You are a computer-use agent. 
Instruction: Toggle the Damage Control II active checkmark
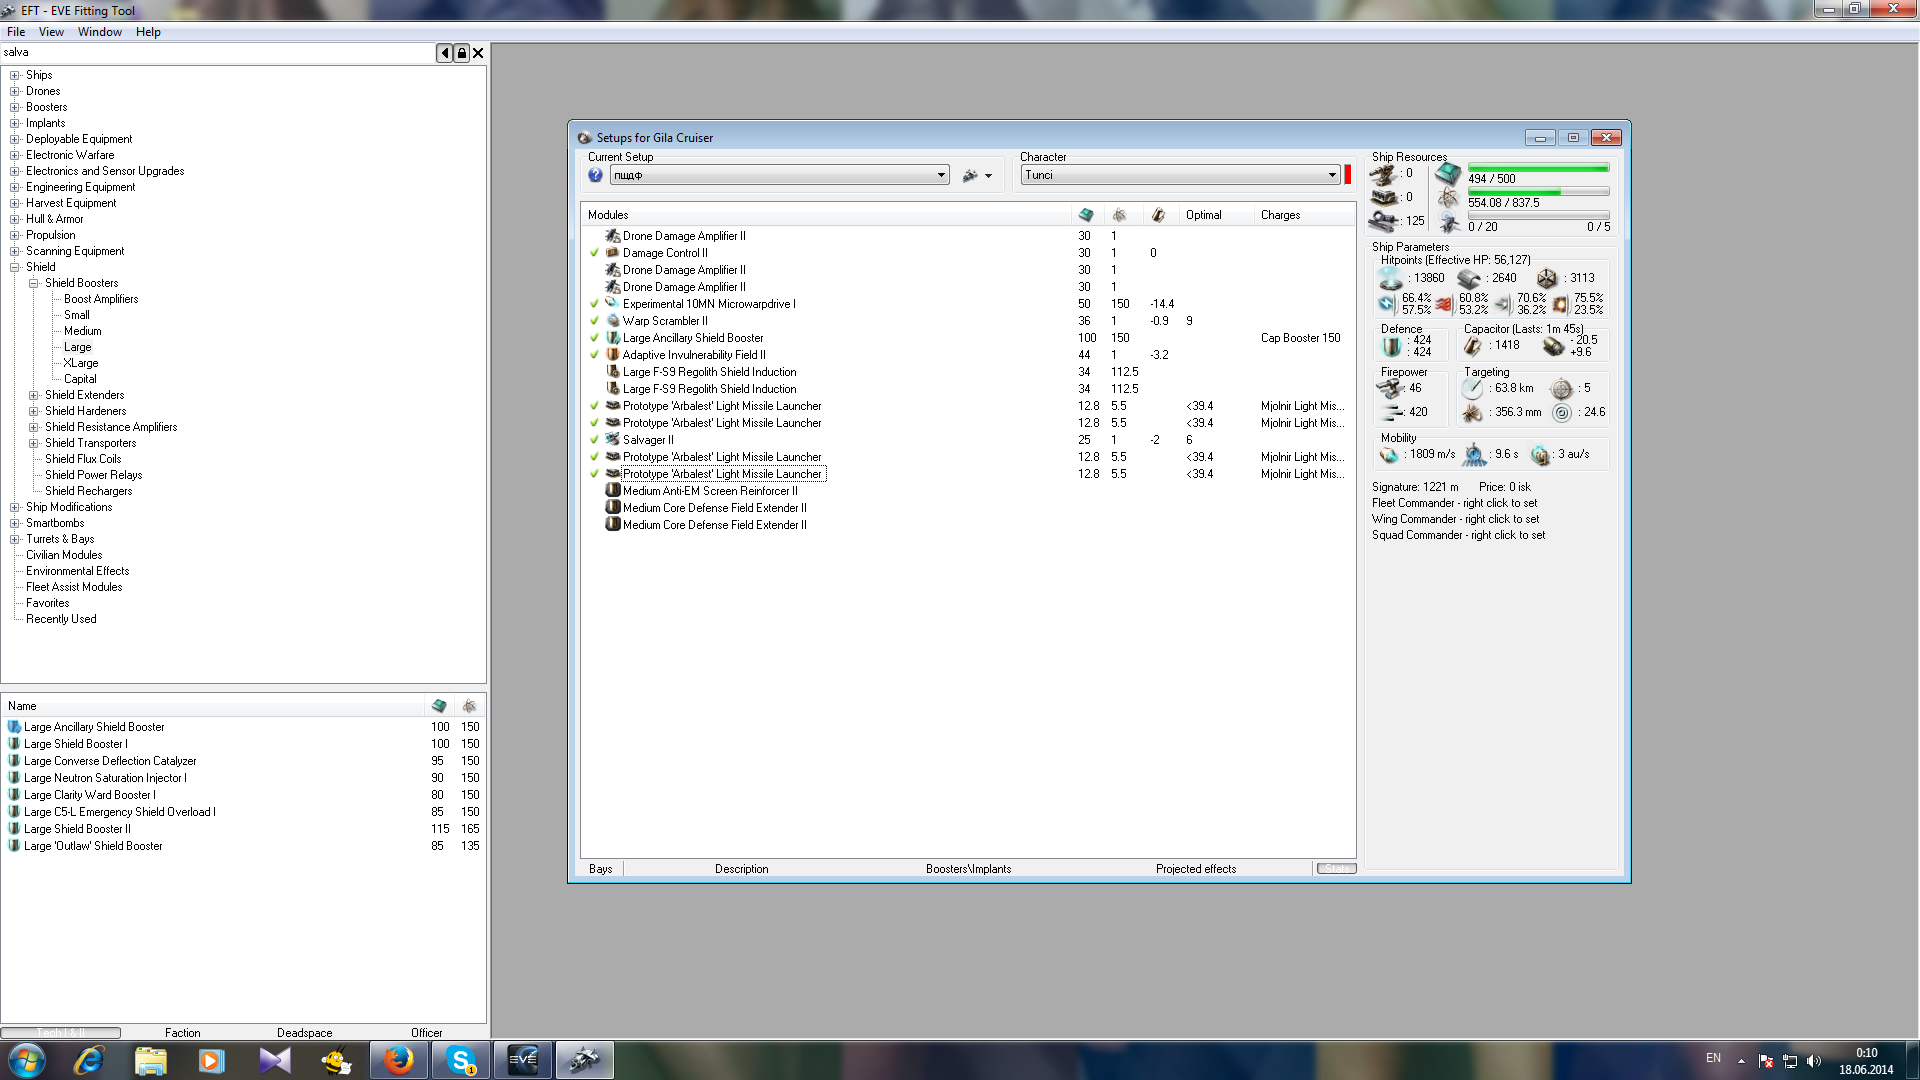pos(594,253)
